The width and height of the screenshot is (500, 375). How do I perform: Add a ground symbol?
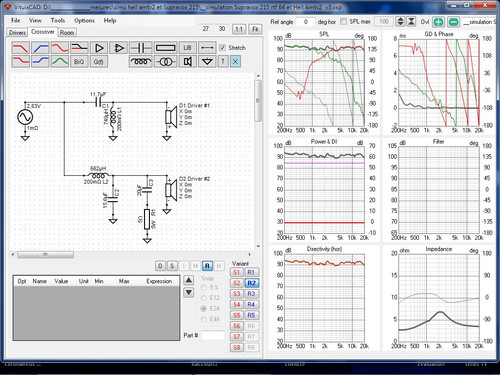[x=207, y=62]
